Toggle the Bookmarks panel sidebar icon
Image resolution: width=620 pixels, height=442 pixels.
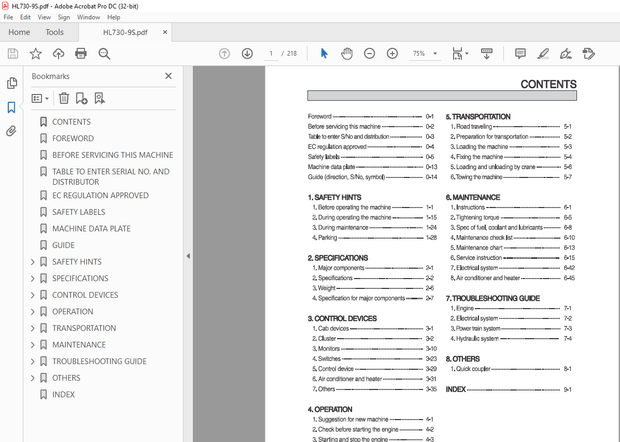[x=11, y=107]
